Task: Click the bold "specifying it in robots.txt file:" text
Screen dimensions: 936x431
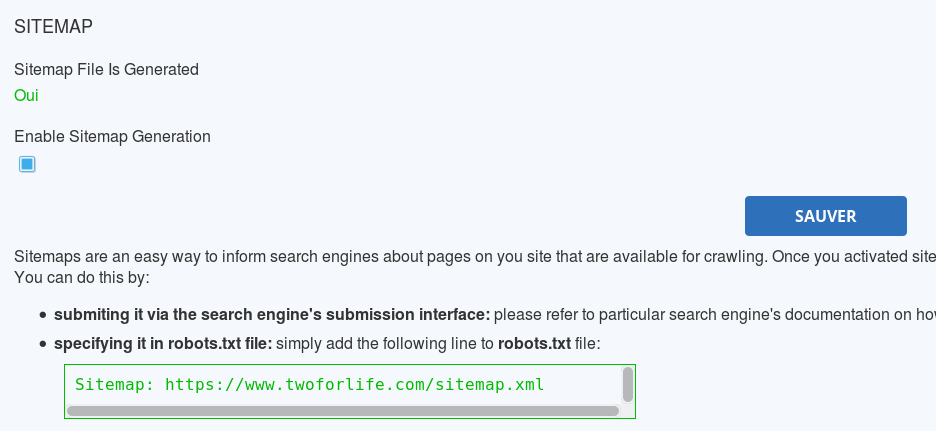Action: (x=162, y=344)
